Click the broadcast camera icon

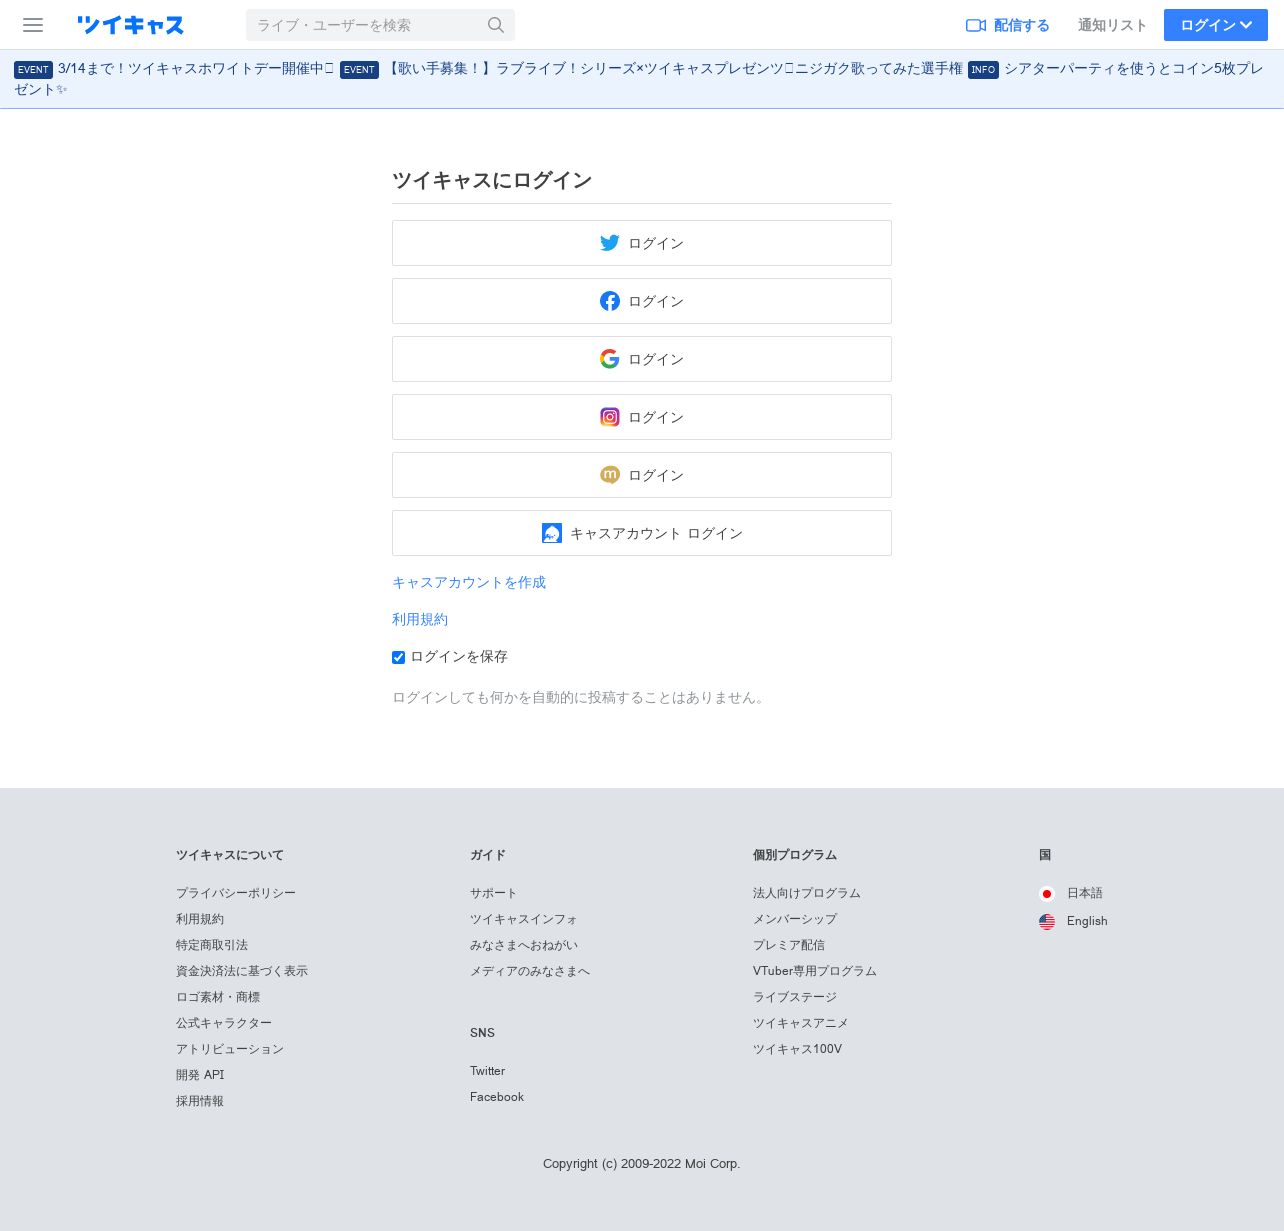click(976, 25)
